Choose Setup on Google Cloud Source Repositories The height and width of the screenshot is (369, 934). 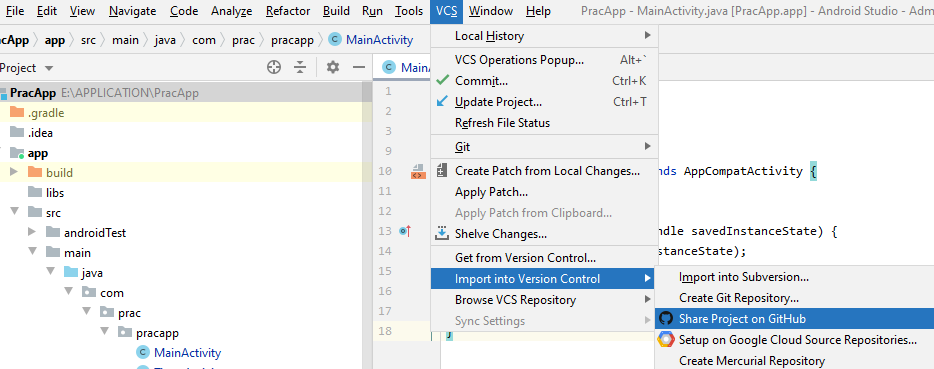[x=795, y=340]
